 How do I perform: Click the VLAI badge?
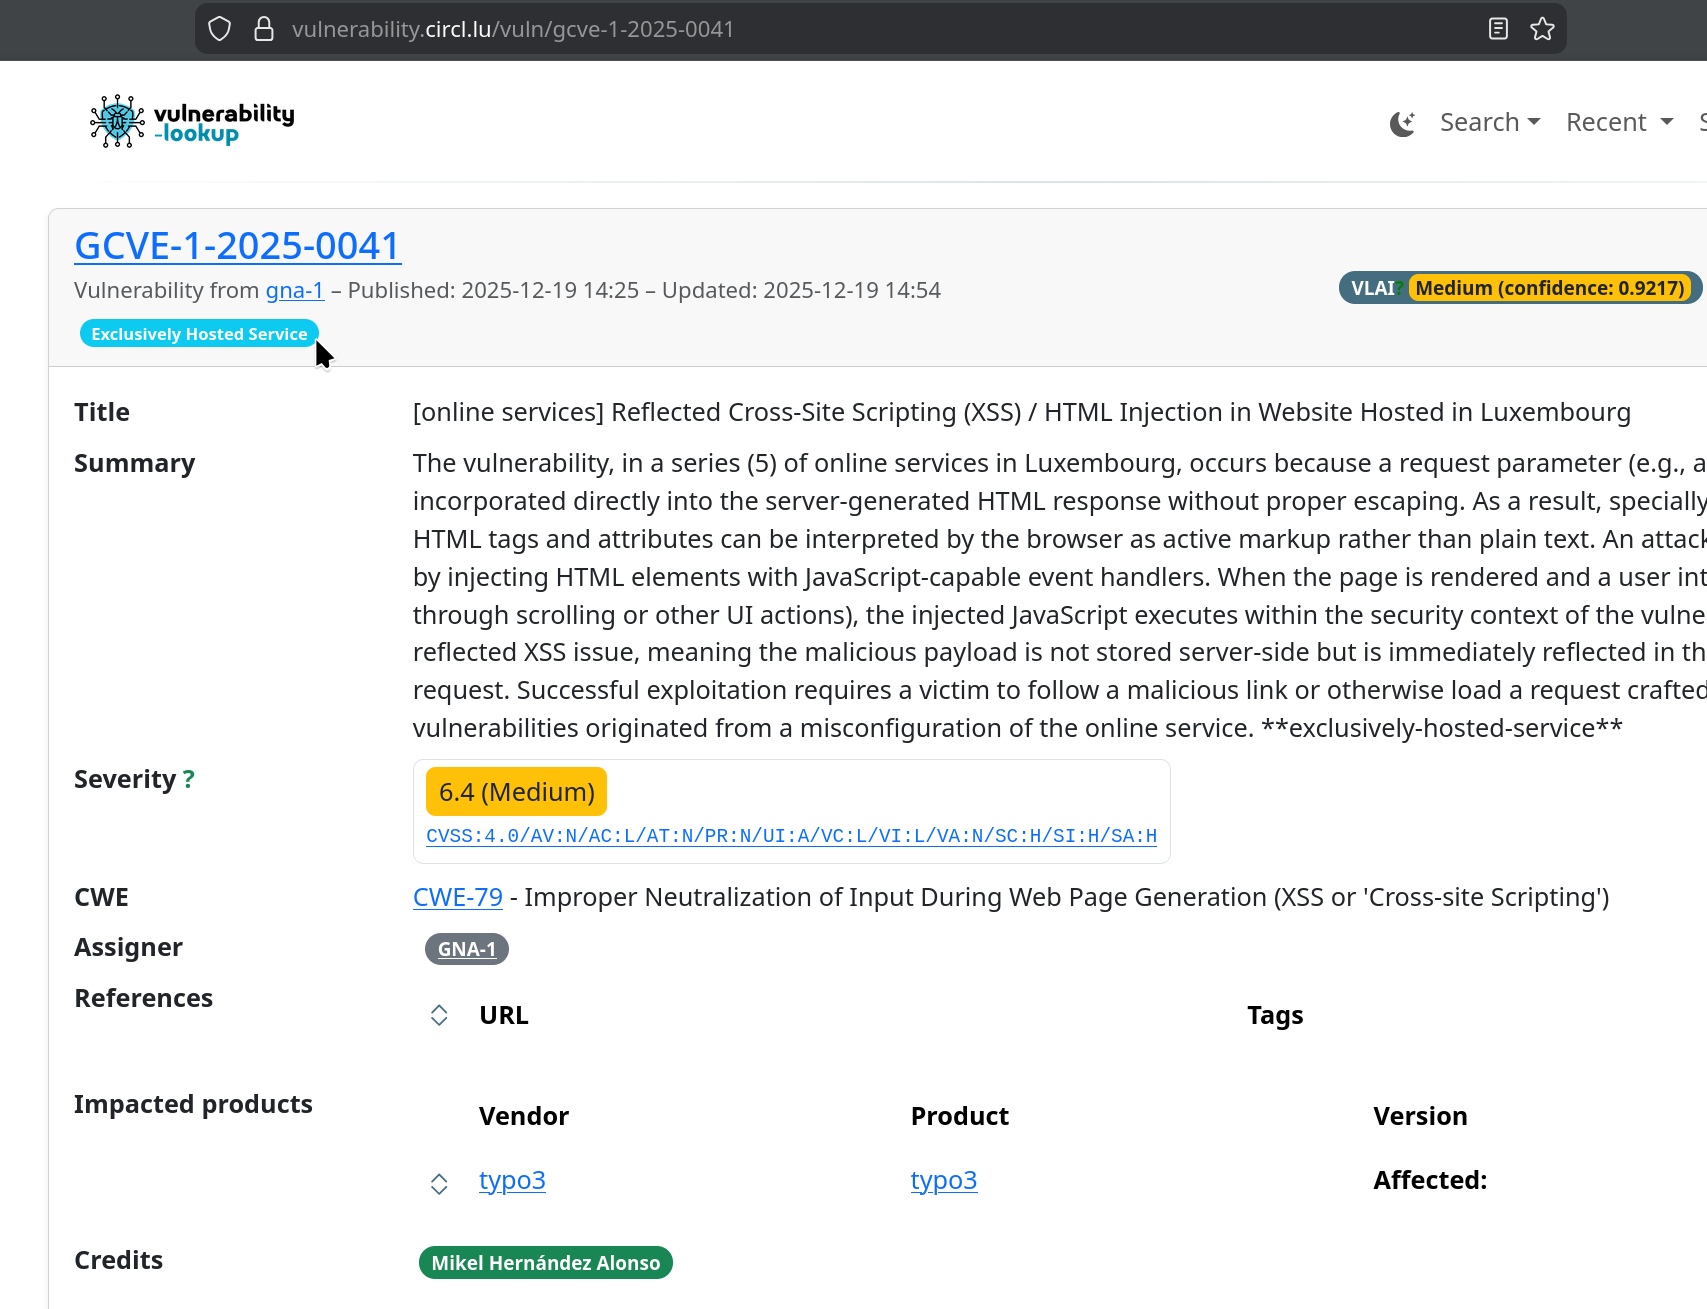click(1373, 287)
